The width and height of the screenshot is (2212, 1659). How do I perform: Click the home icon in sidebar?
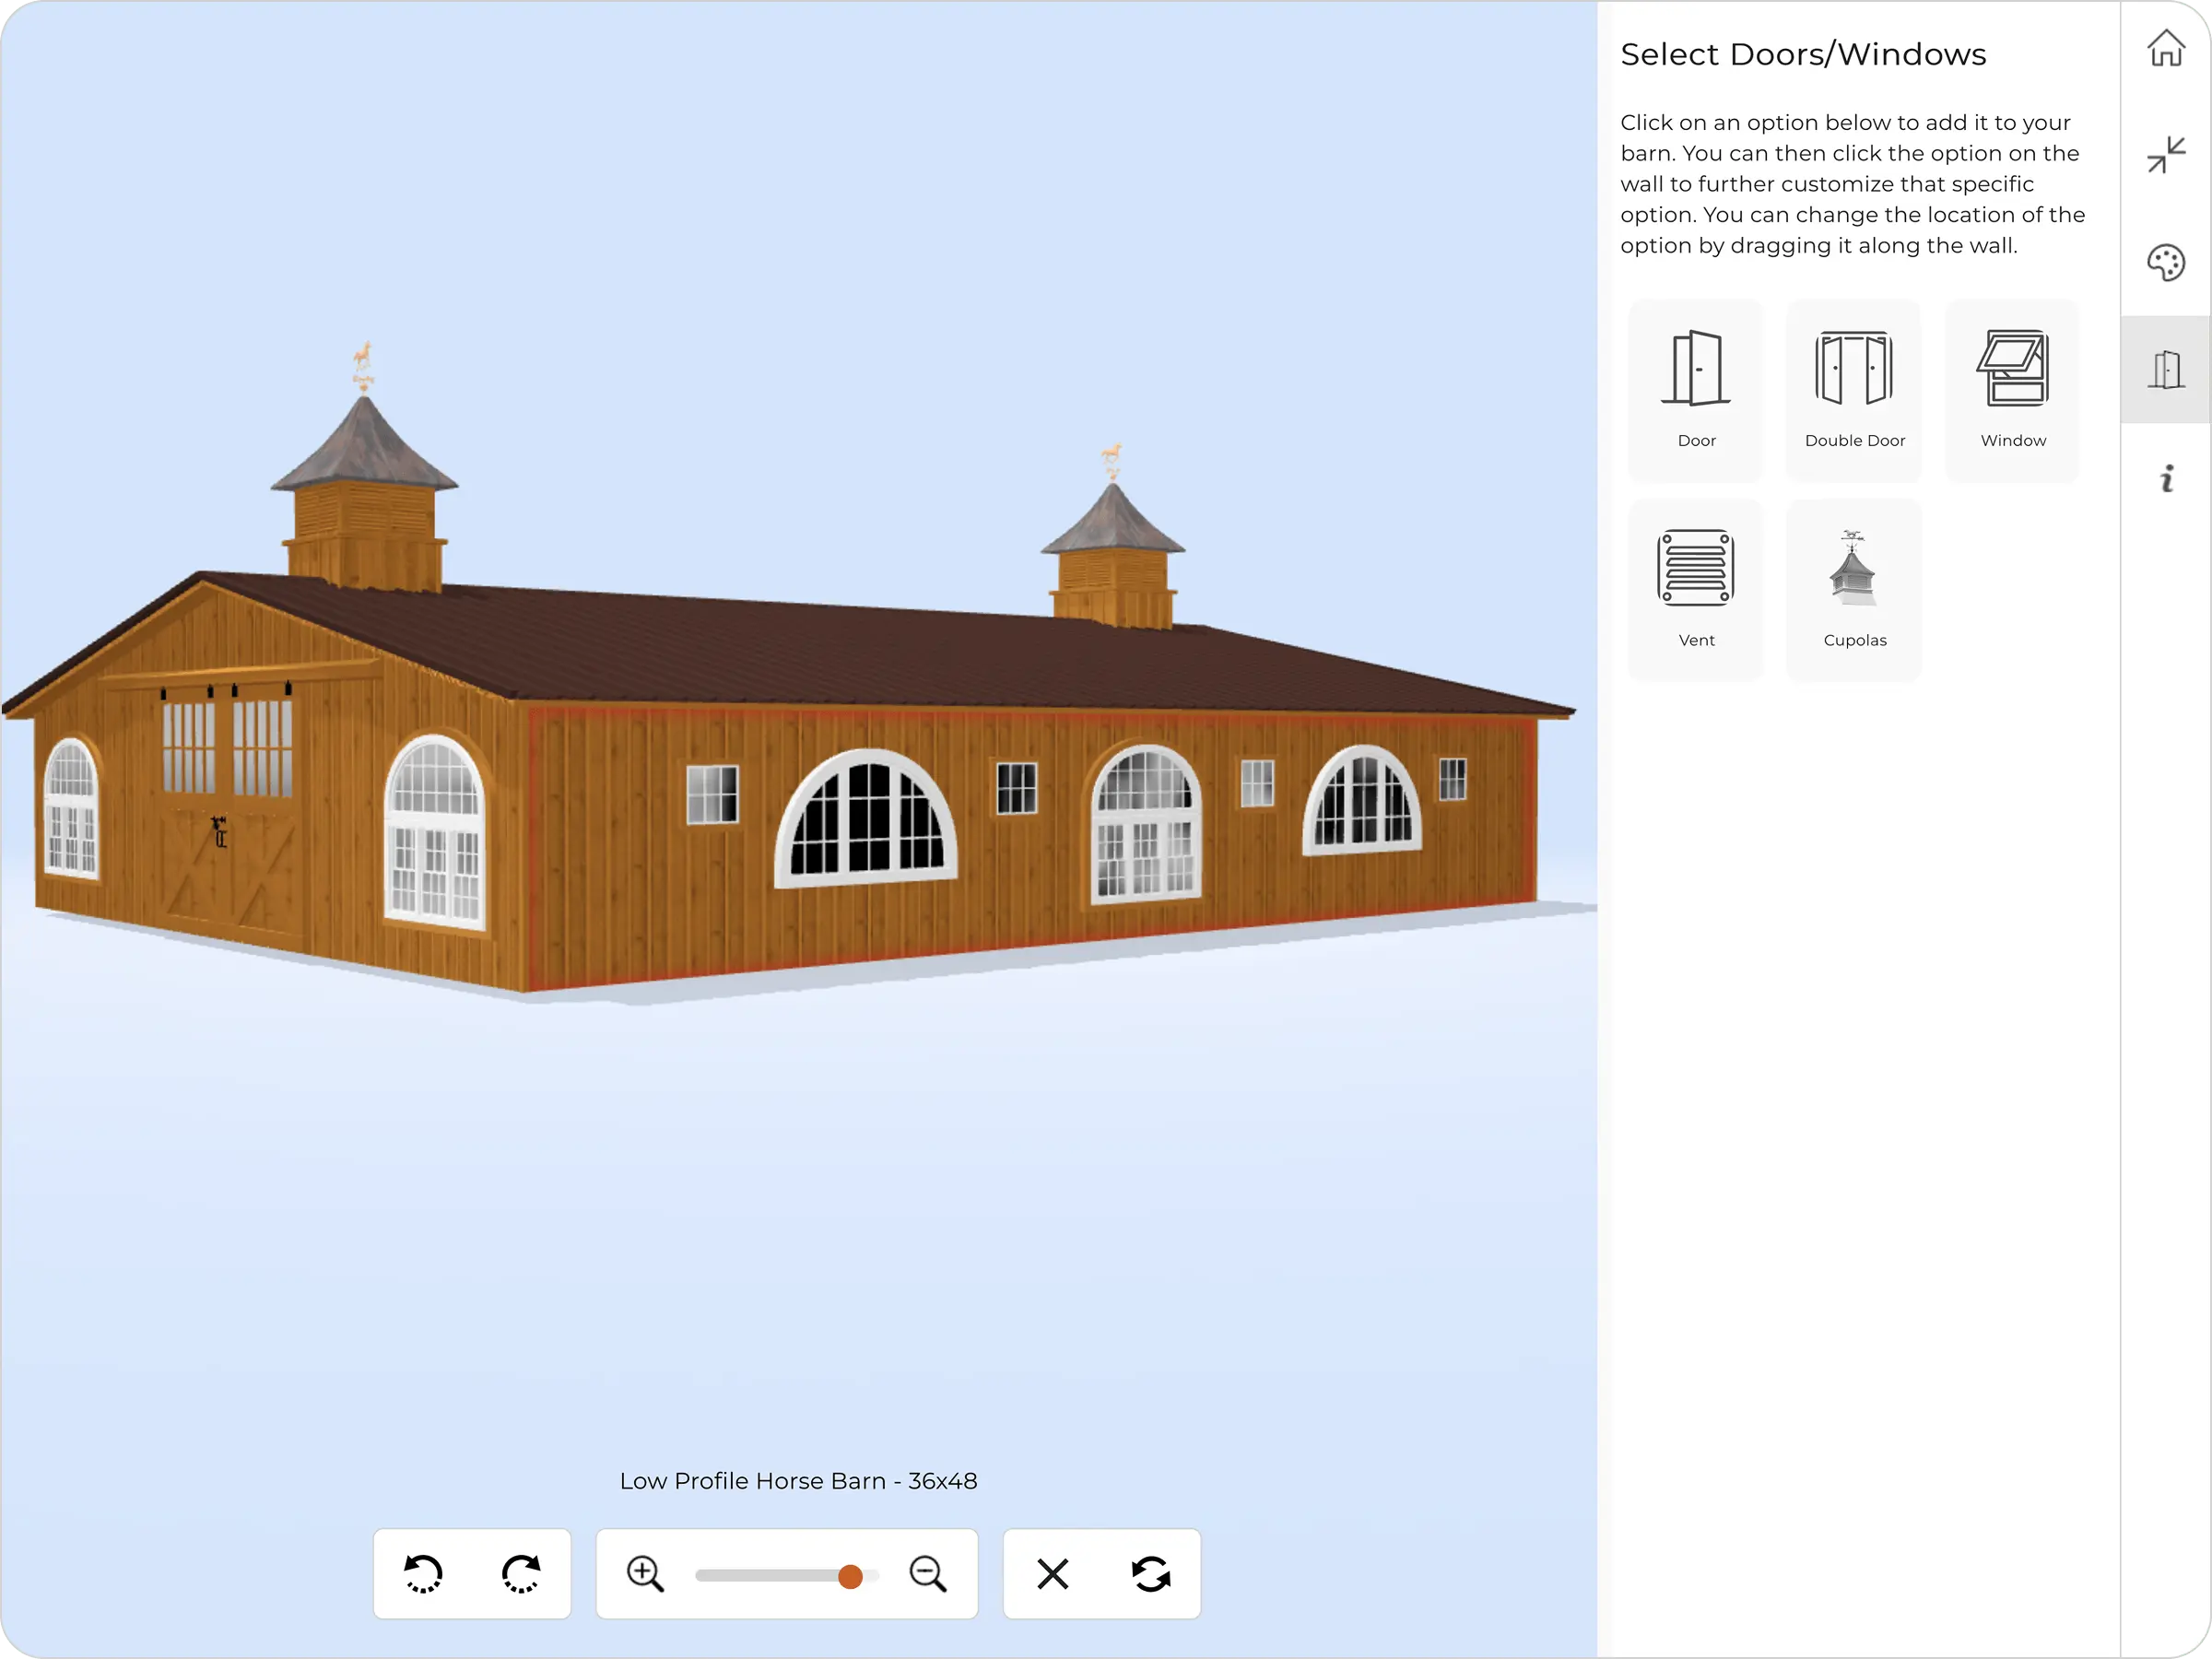(x=2165, y=48)
